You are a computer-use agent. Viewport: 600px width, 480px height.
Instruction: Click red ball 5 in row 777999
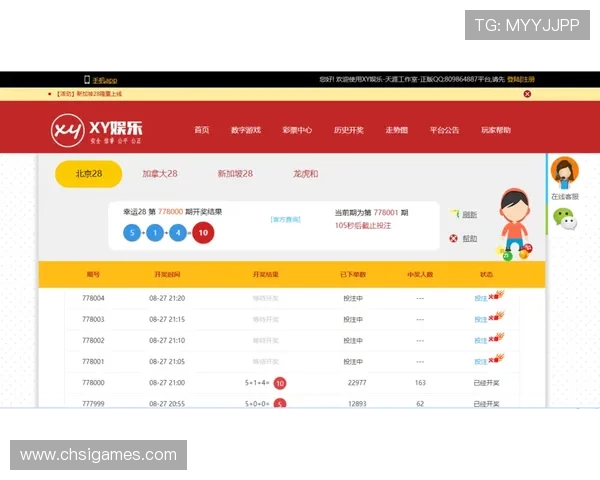click(280, 403)
